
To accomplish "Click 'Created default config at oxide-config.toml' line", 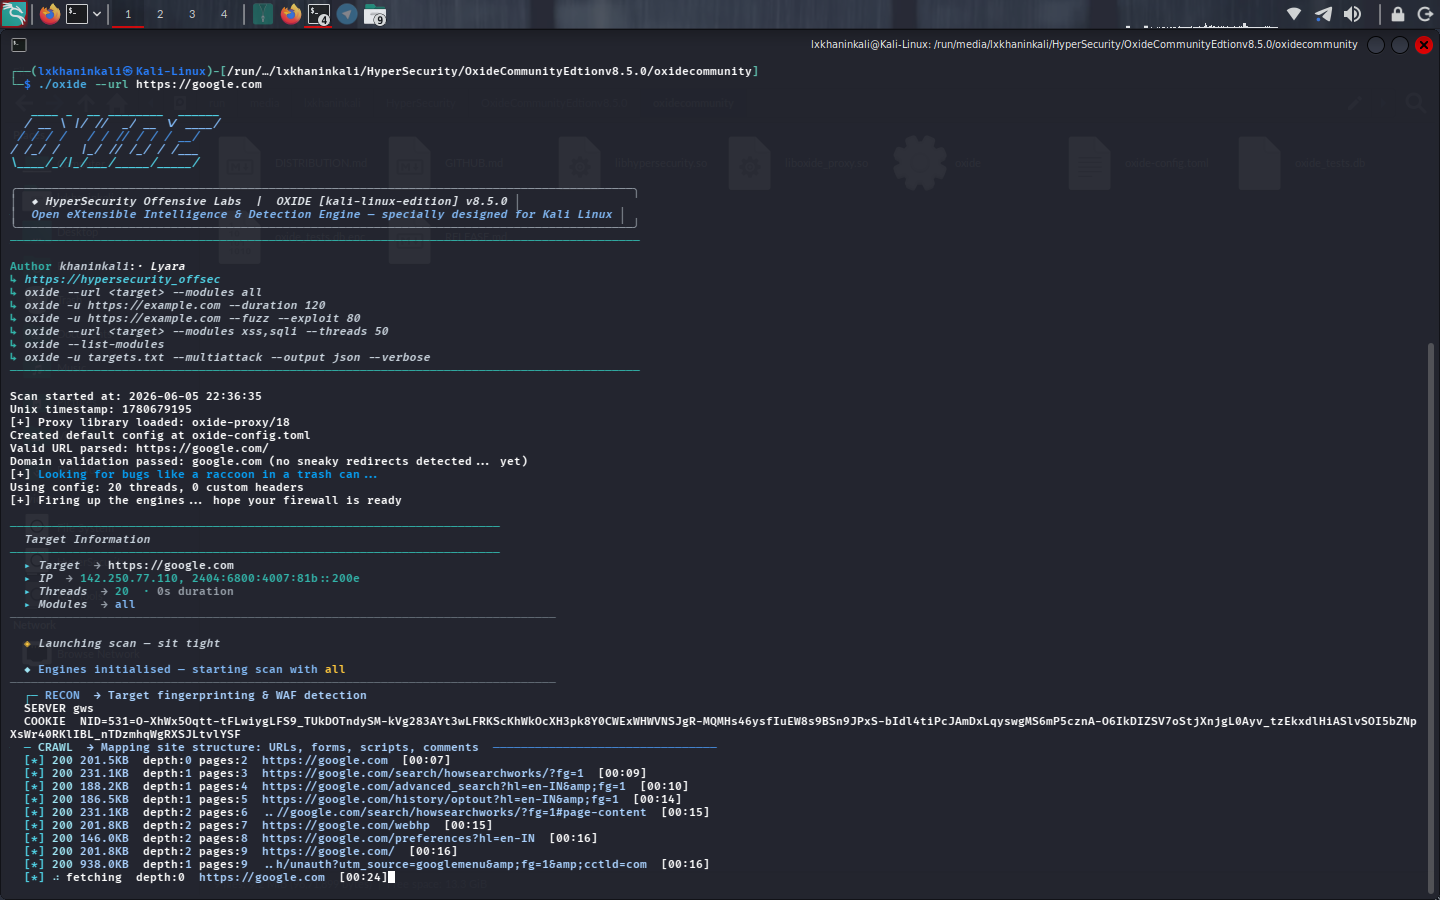I will (x=160, y=436).
